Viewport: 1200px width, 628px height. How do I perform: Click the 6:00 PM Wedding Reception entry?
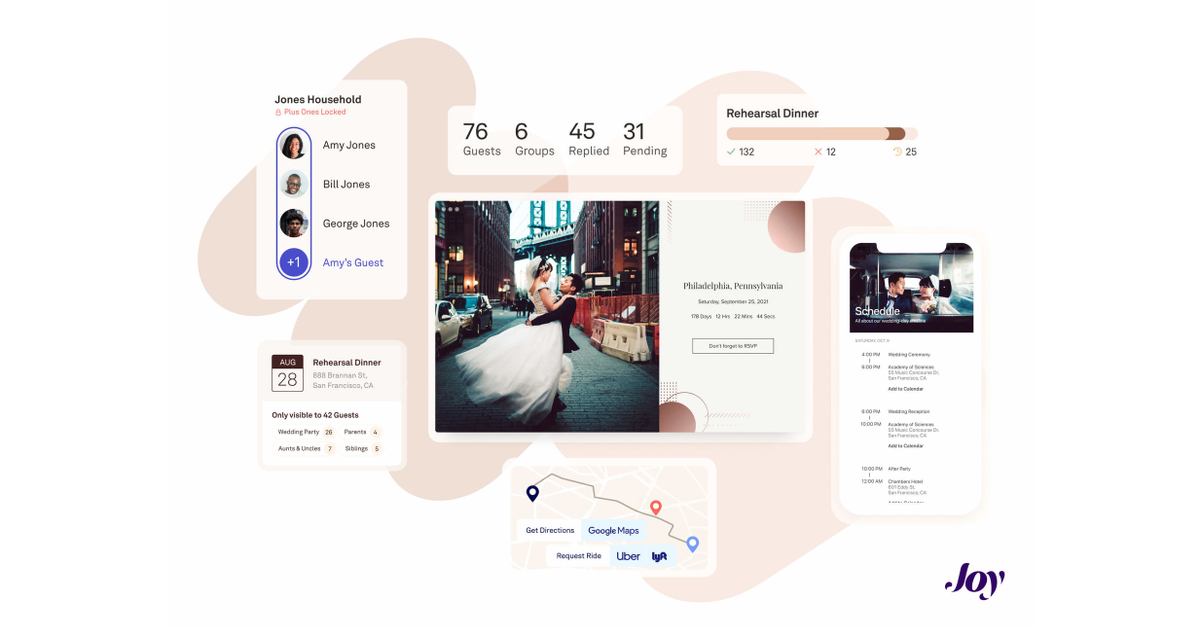[896, 411]
